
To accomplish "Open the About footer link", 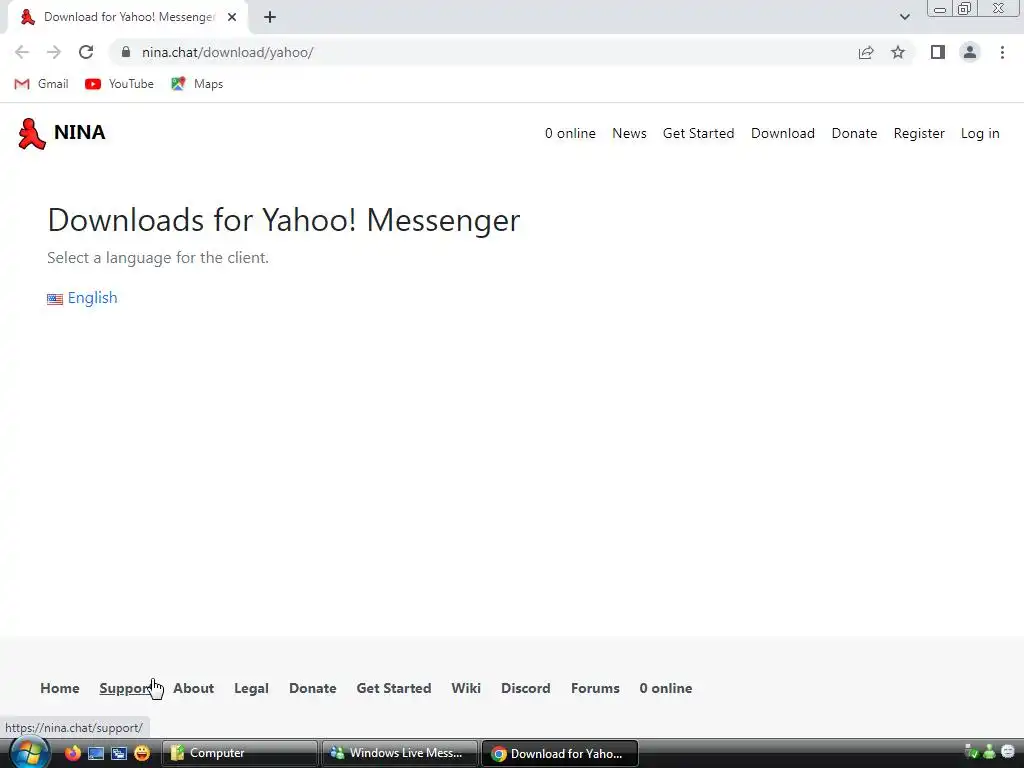I will pyautogui.click(x=193, y=688).
